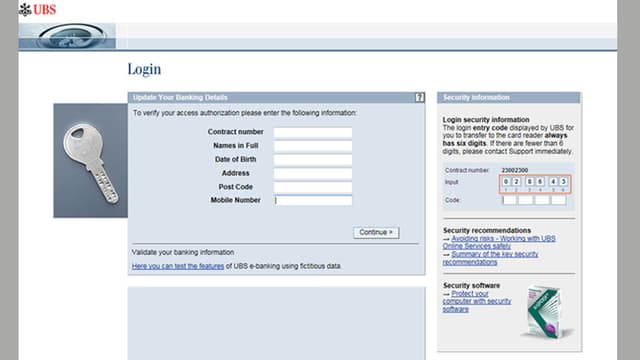Screen dimensions: 640x360
Task: Click the 'To verify your access authorization' text
Action: click(x=244, y=113)
